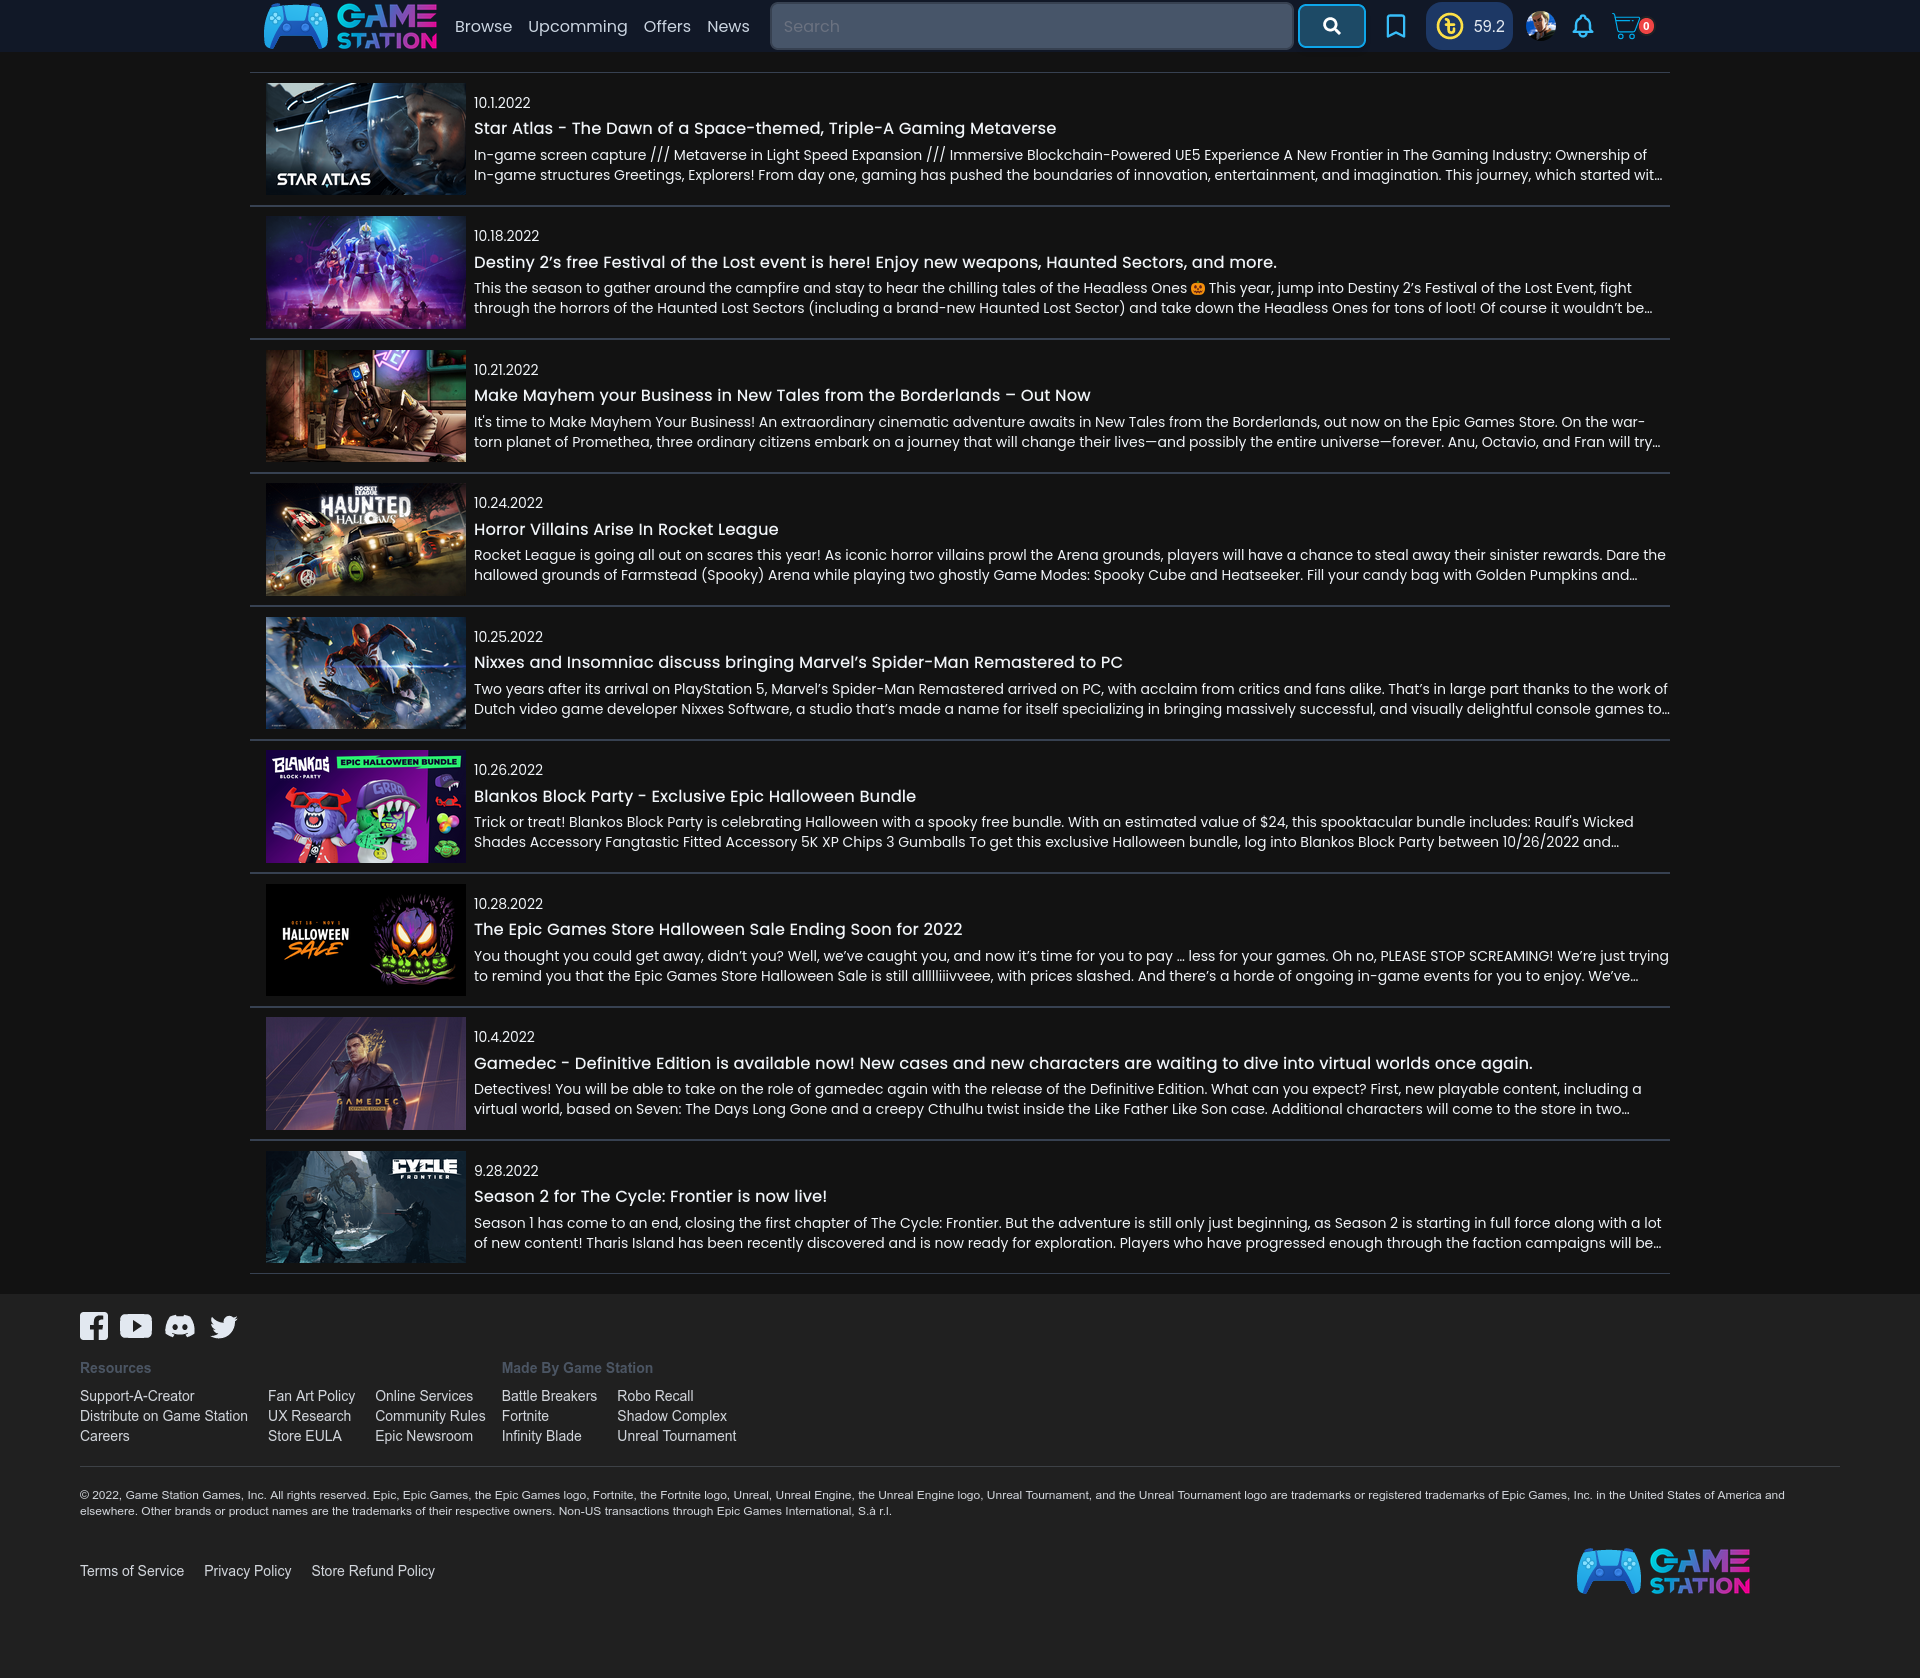Open the Destiny 2 Festival article thumbnail
This screenshot has width=1920, height=1678.
[x=366, y=273]
